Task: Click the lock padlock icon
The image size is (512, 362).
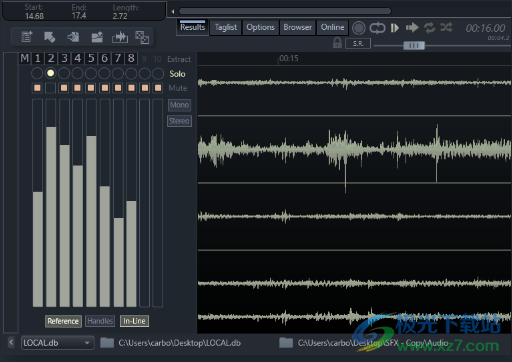Action: coord(337,43)
